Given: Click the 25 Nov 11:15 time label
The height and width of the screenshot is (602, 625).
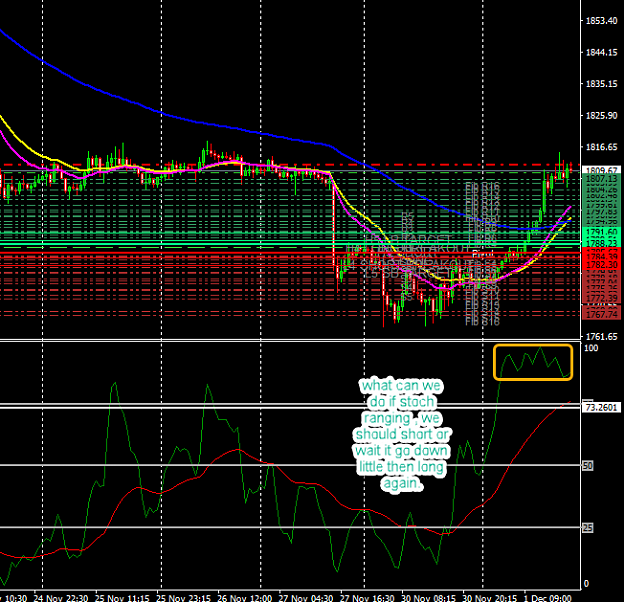Looking at the screenshot, I should (x=122, y=598).
